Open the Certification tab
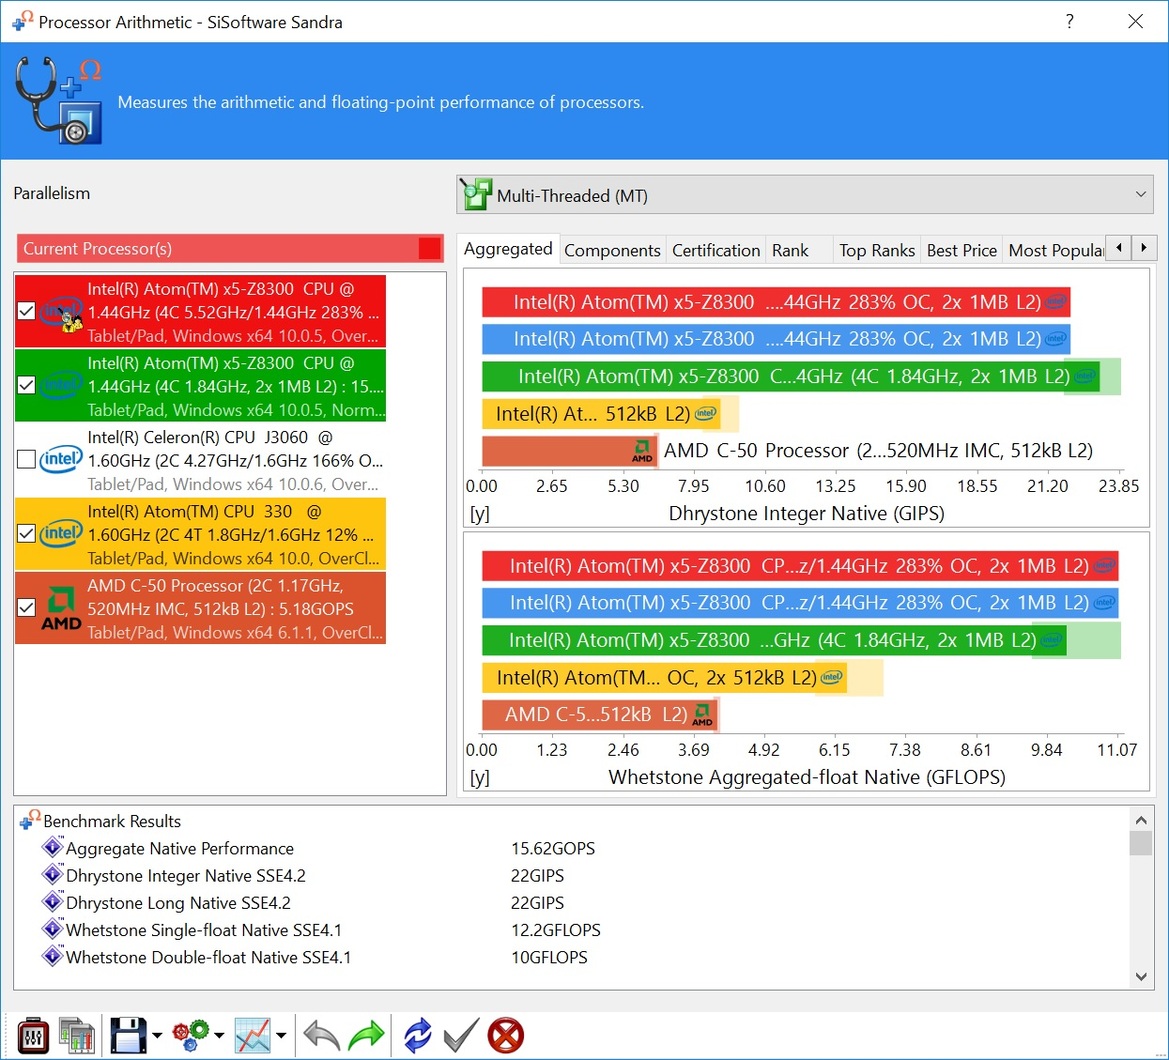The height and width of the screenshot is (1060, 1169). coord(716,250)
